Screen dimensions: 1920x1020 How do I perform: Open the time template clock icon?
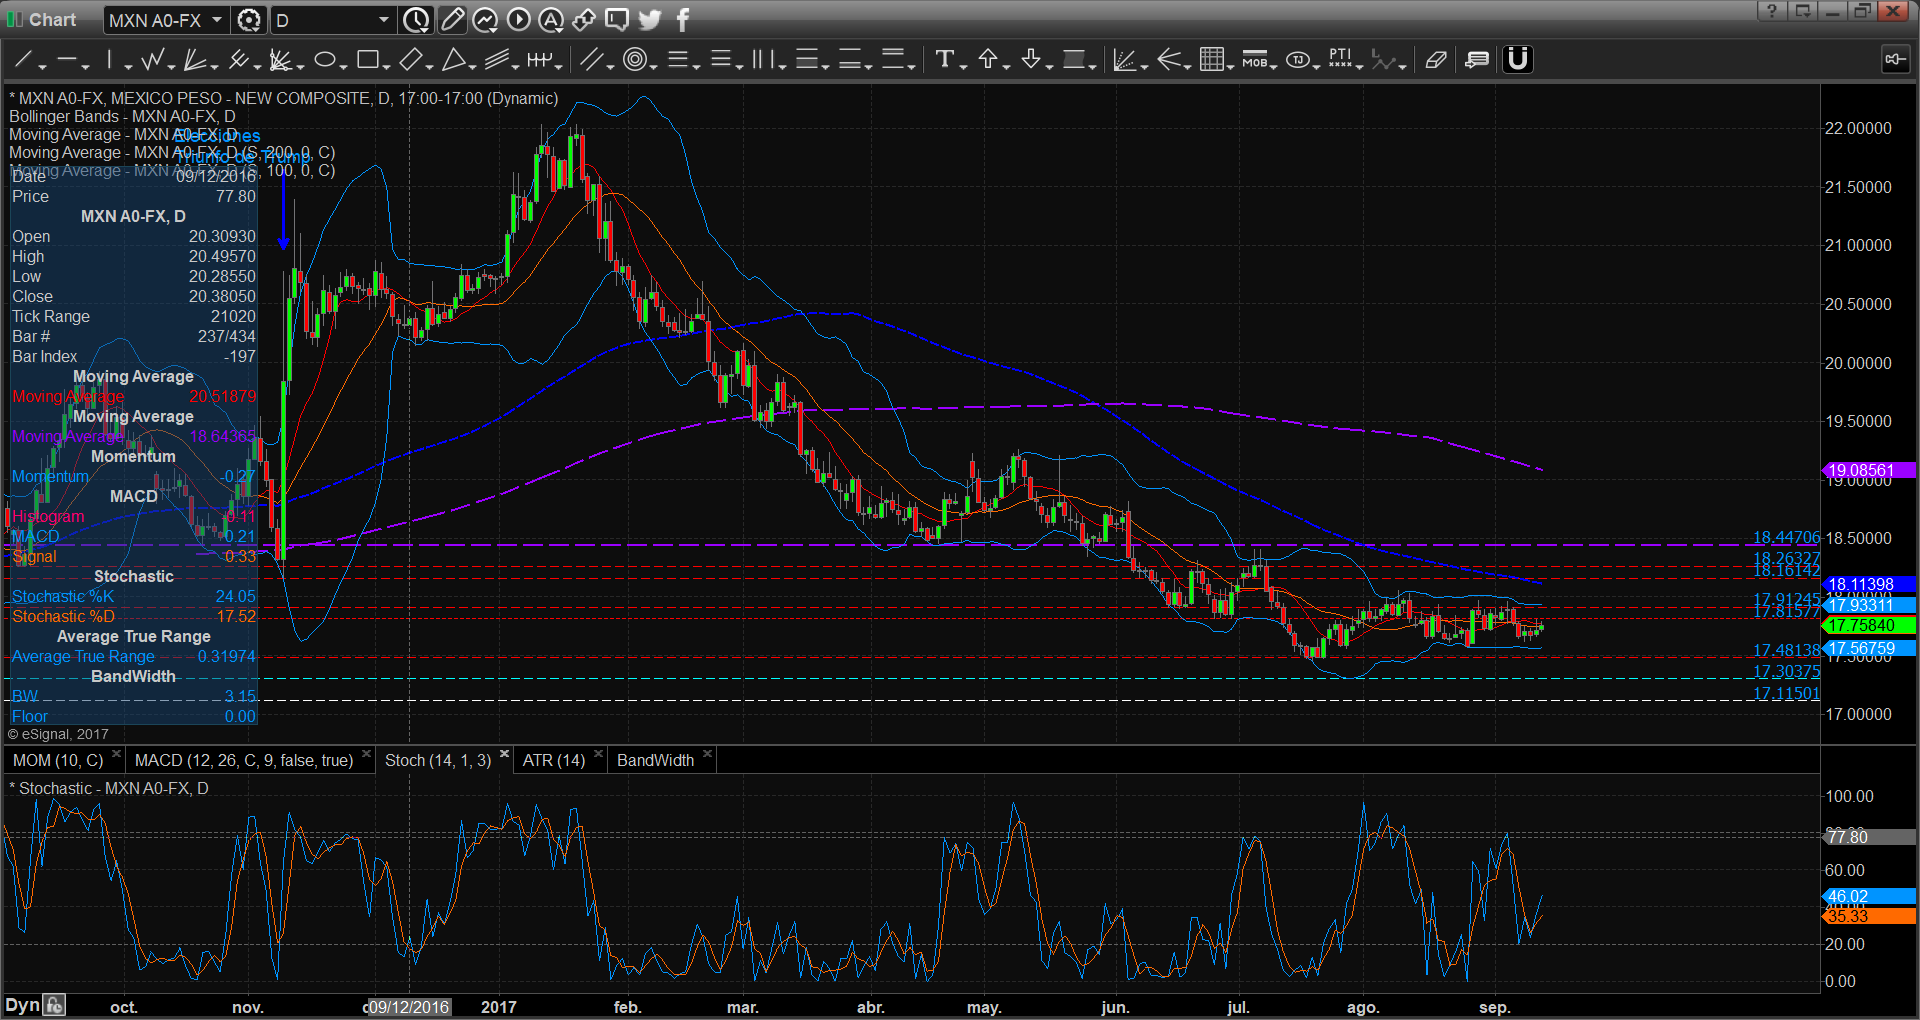click(x=416, y=19)
